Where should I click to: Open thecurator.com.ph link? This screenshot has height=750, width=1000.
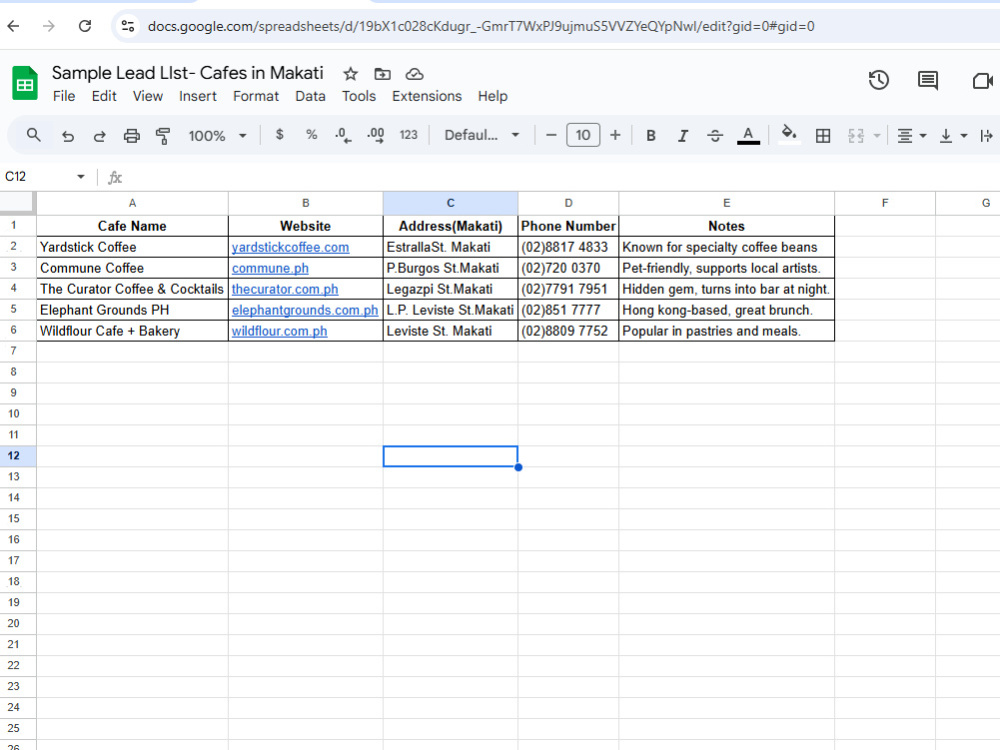(284, 290)
